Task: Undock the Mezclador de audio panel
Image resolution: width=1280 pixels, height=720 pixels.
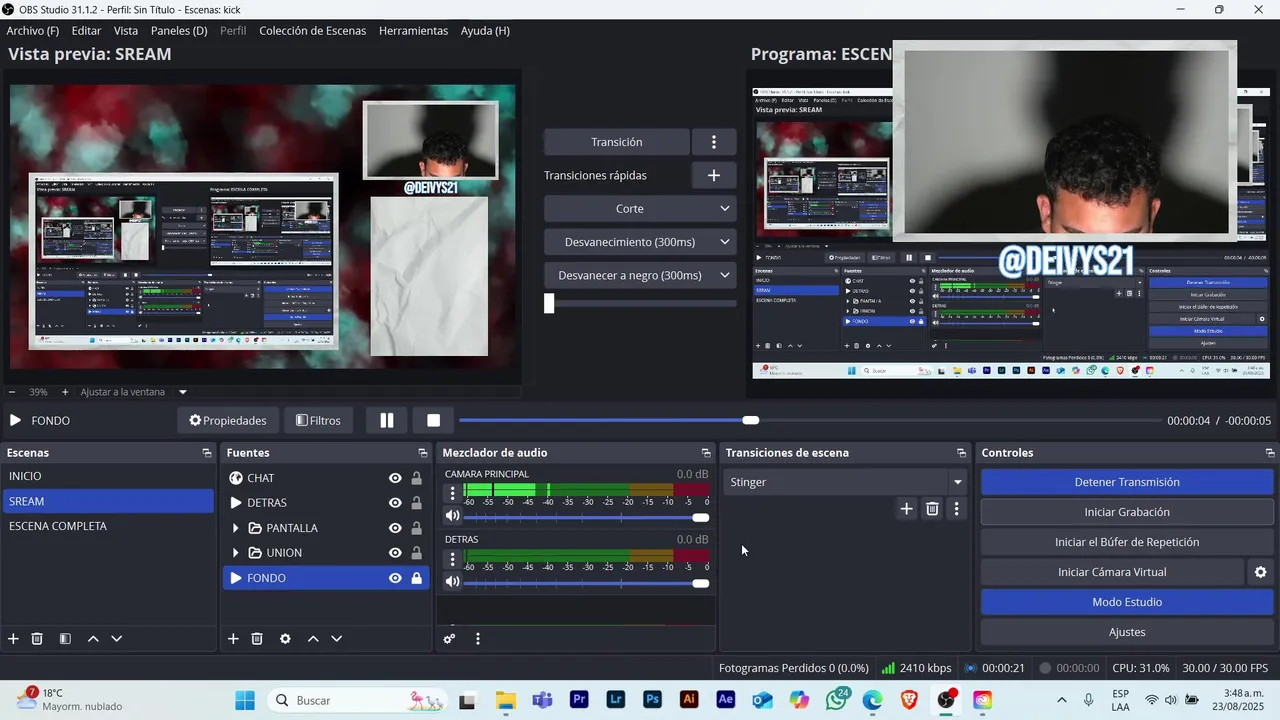Action: pos(706,453)
